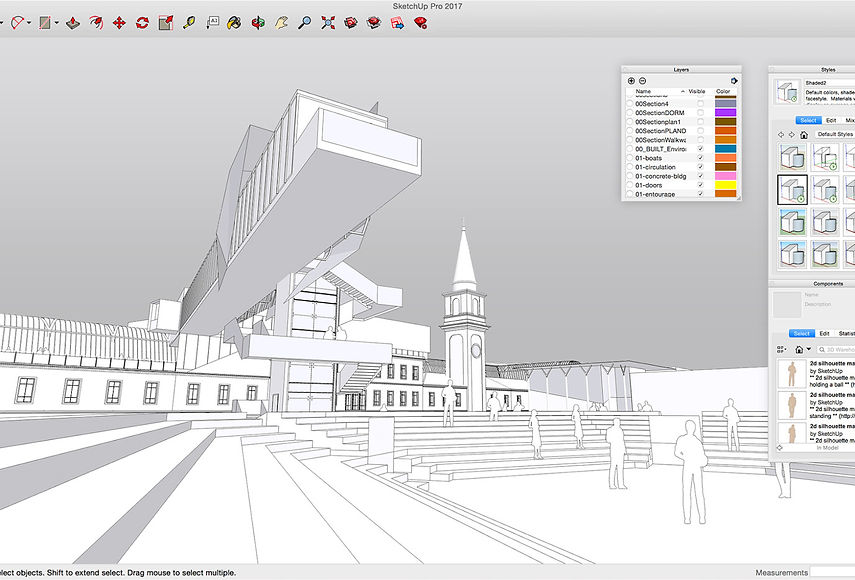Click the Zoom magnifier tool
Image resolution: width=855 pixels, height=580 pixels.
click(304, 23)
